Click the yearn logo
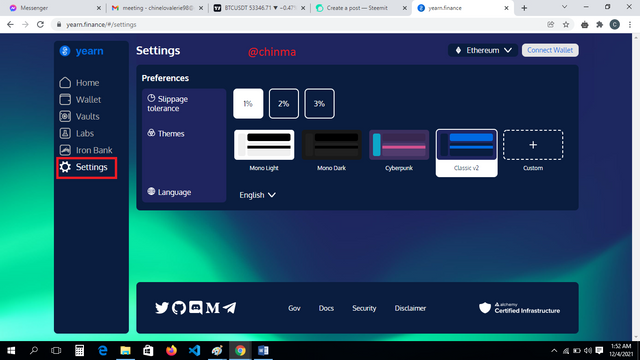640x360 pixels. click(x=81, y=51)
